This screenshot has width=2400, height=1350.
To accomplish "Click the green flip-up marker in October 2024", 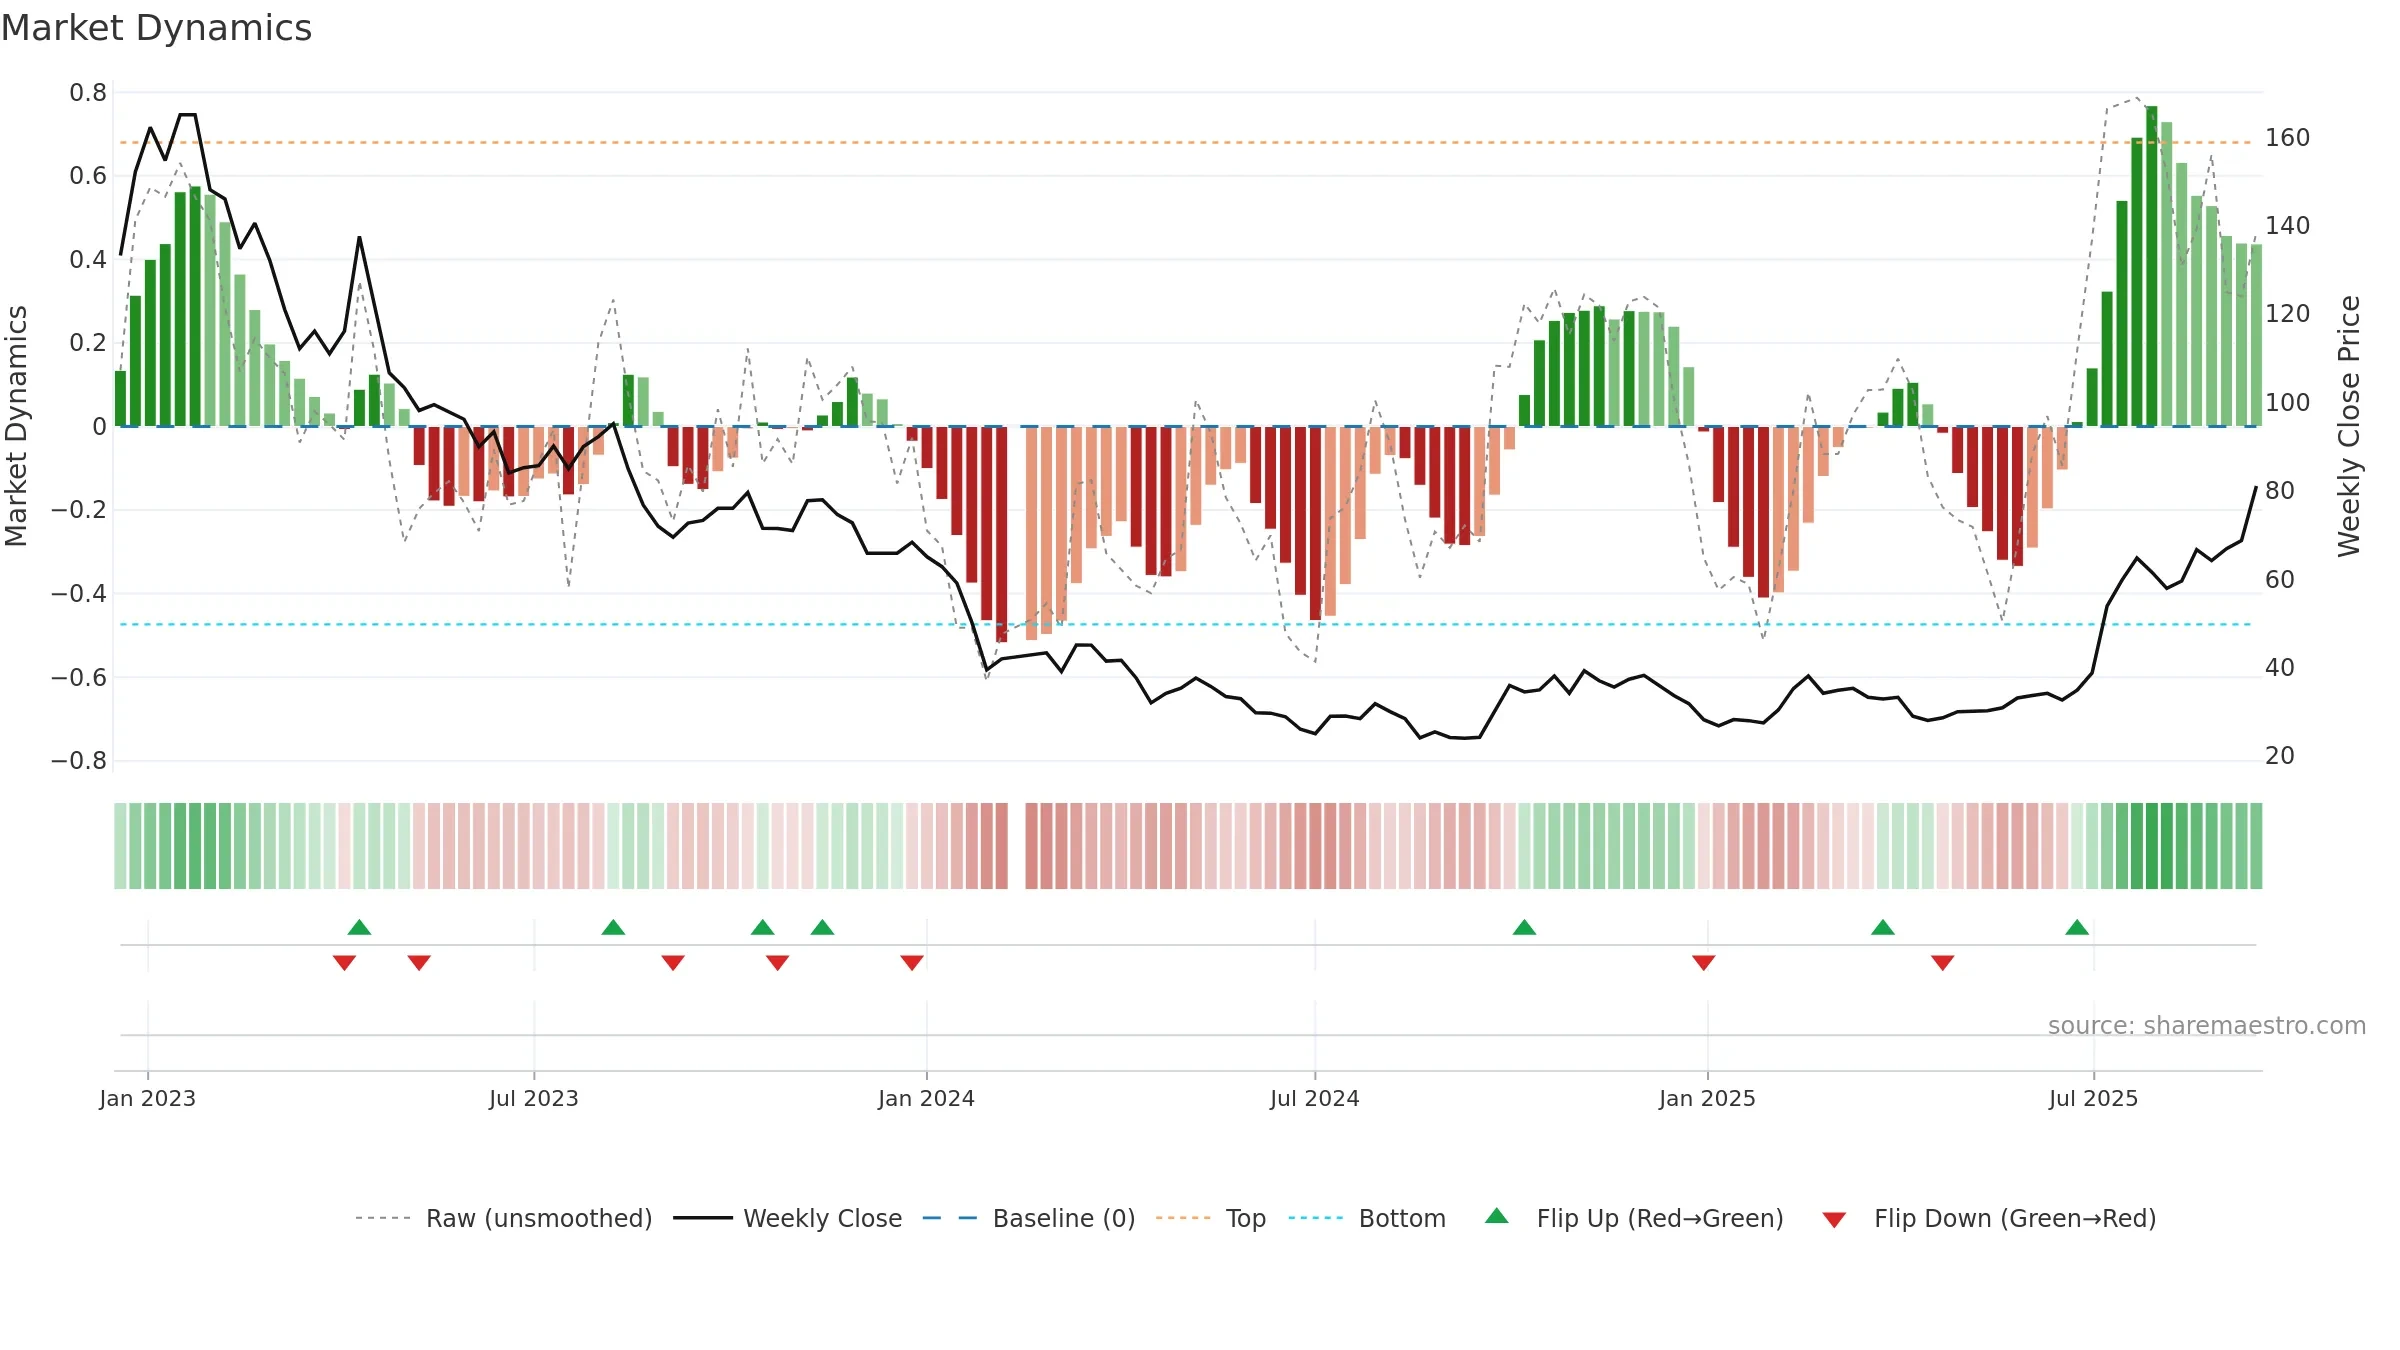I will pos(1524,927).
